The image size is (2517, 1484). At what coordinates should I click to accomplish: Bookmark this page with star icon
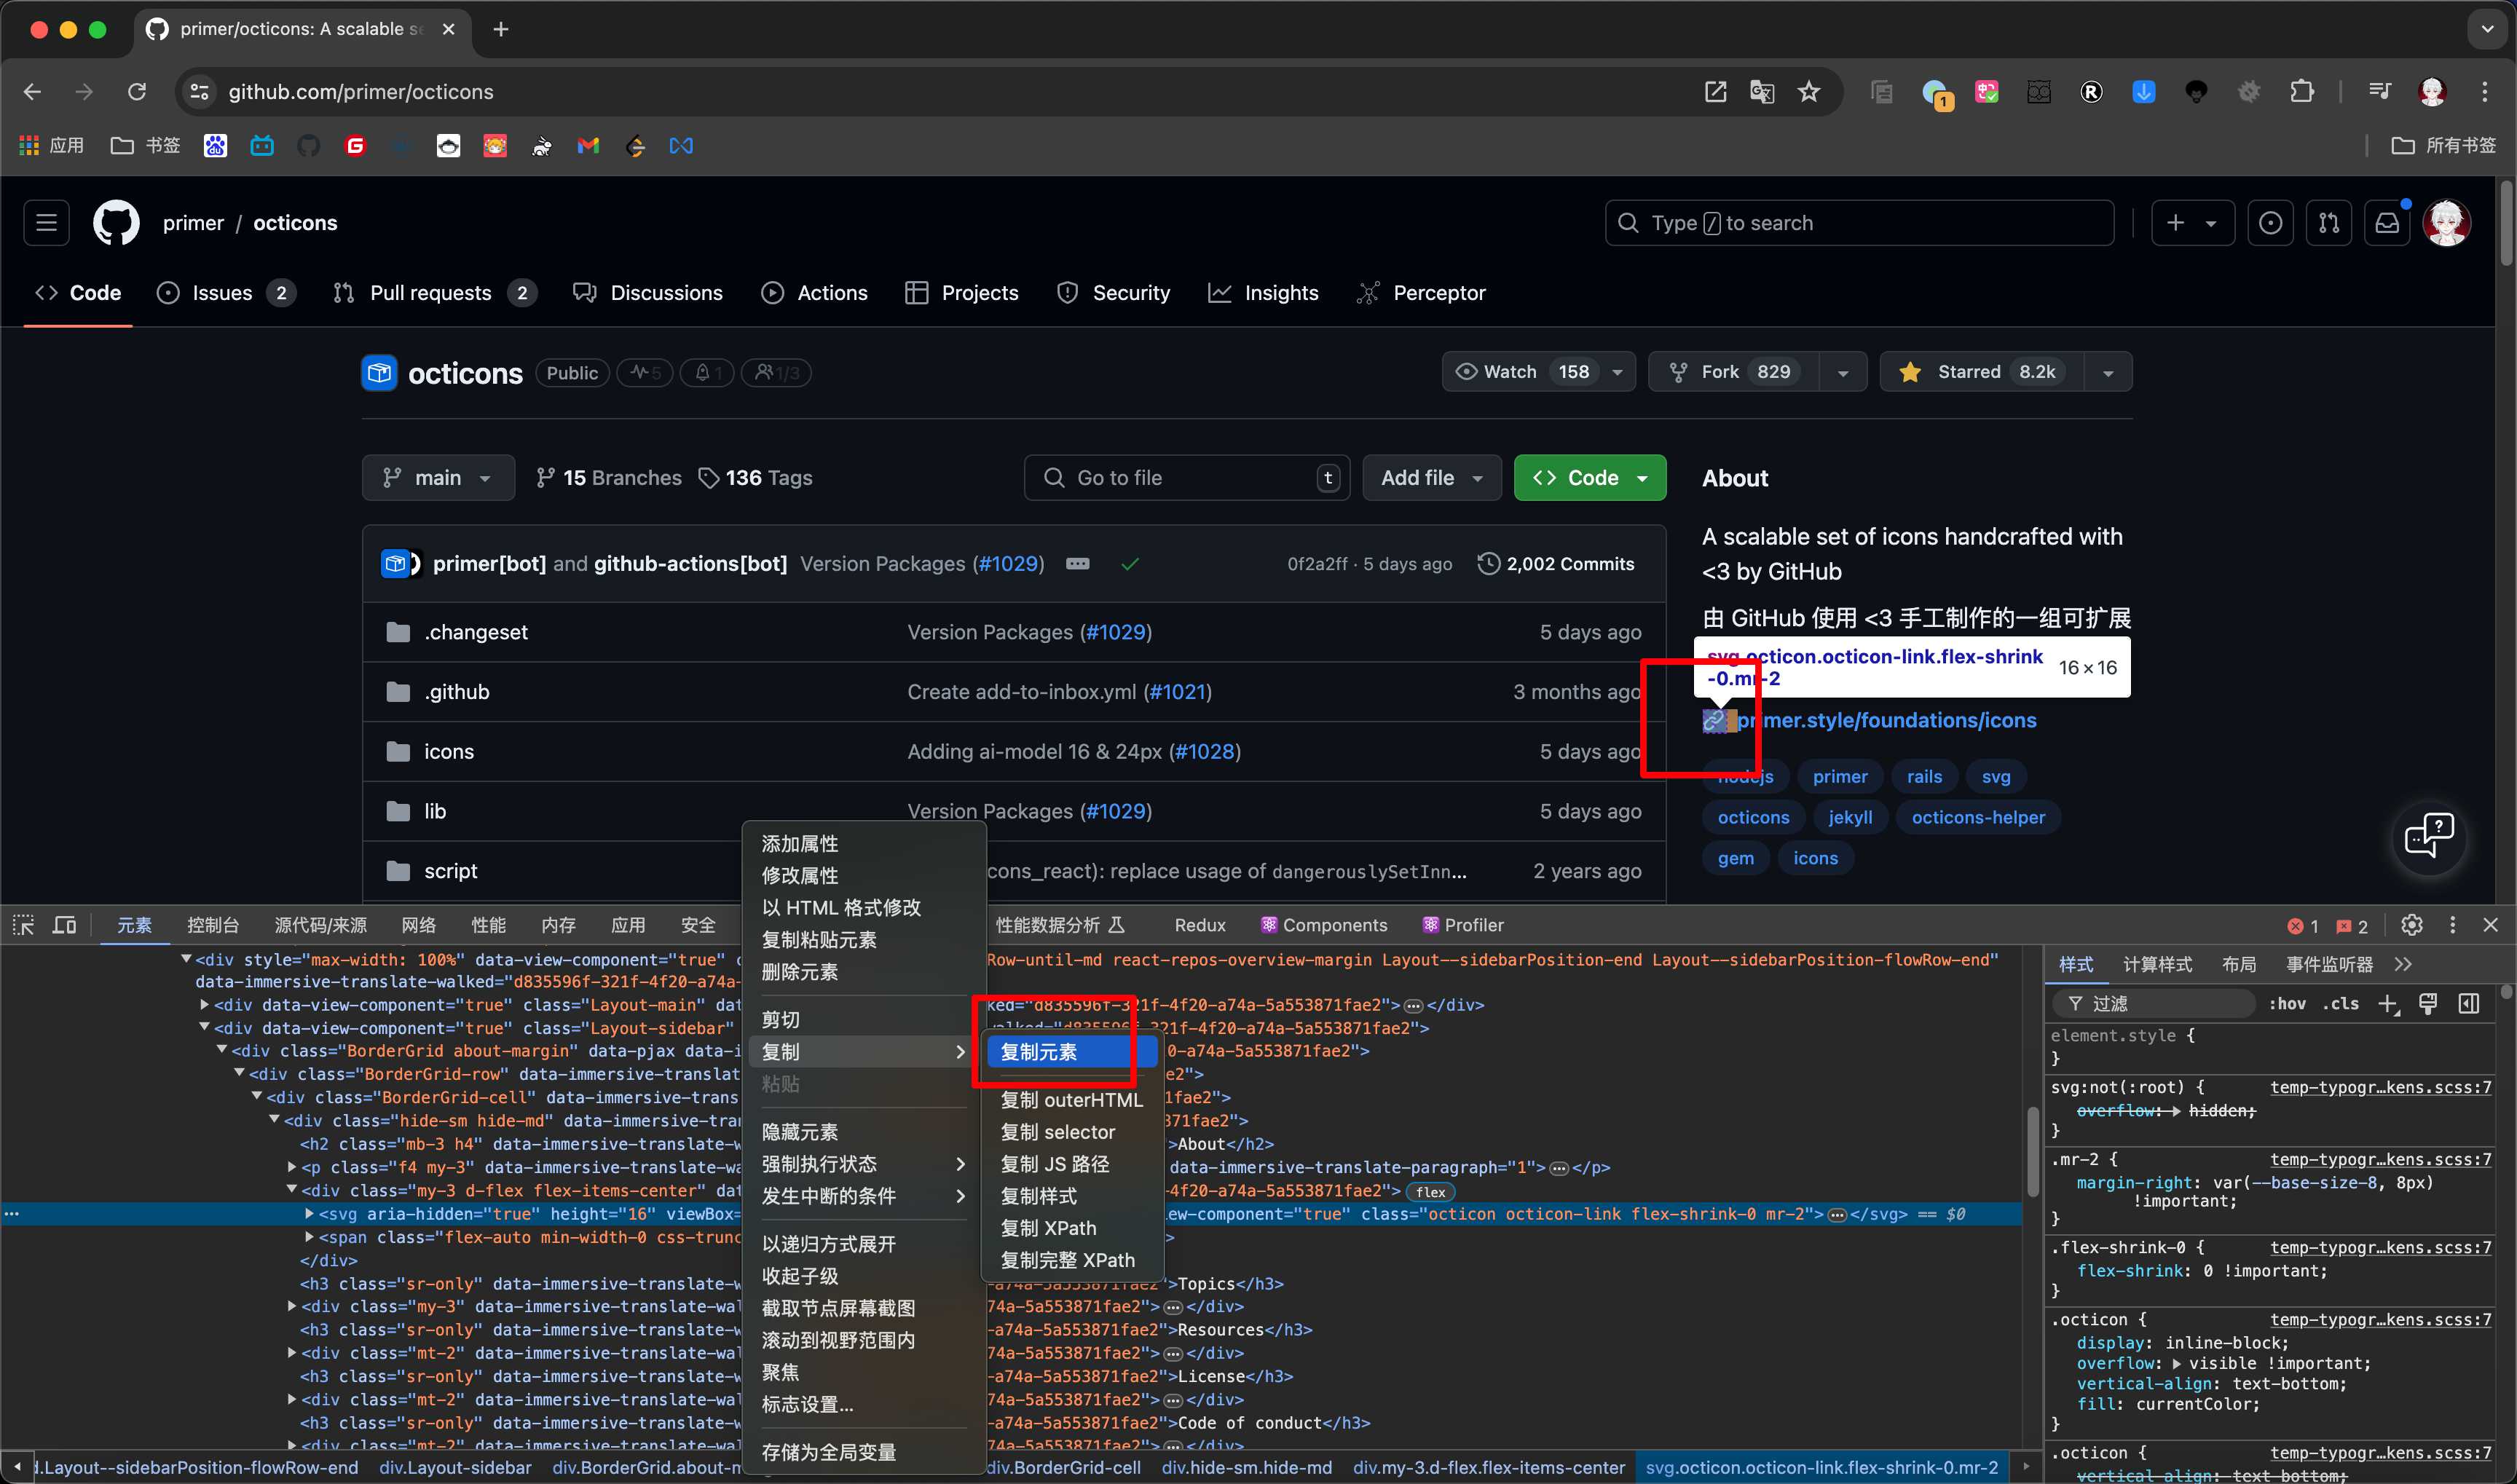(1809, 92)
